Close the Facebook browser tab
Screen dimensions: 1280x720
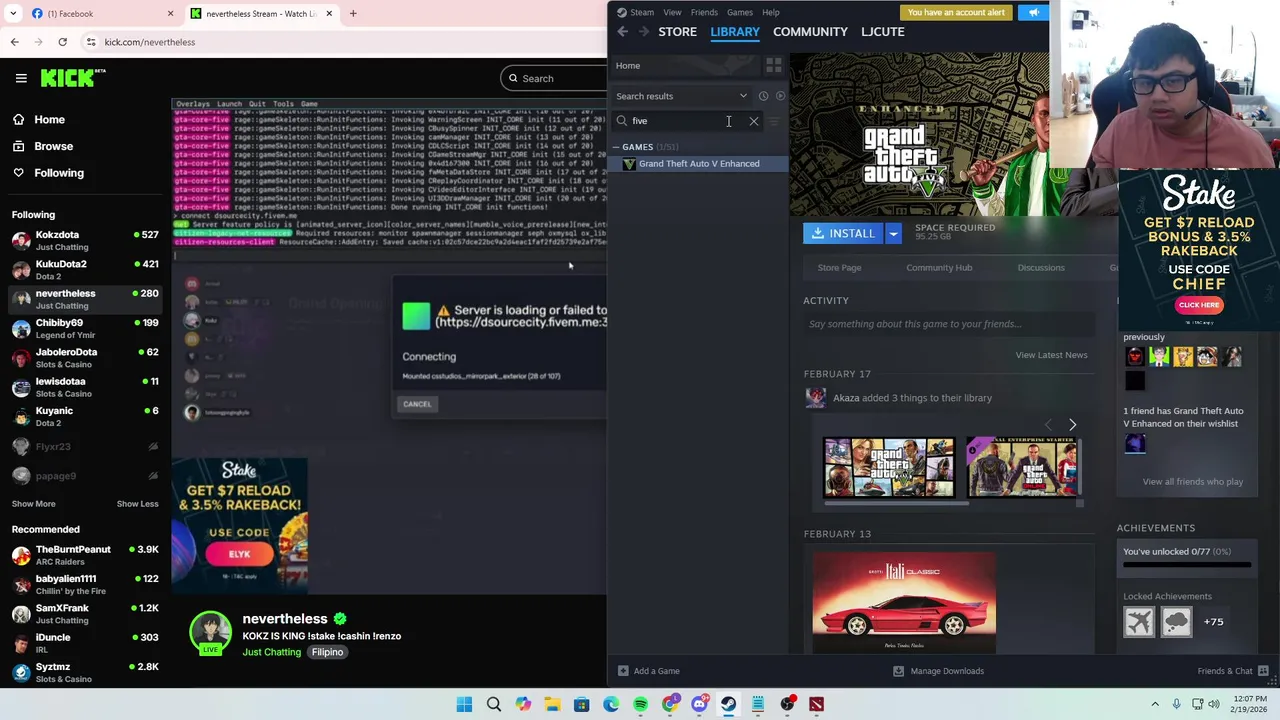coord(170,13)
